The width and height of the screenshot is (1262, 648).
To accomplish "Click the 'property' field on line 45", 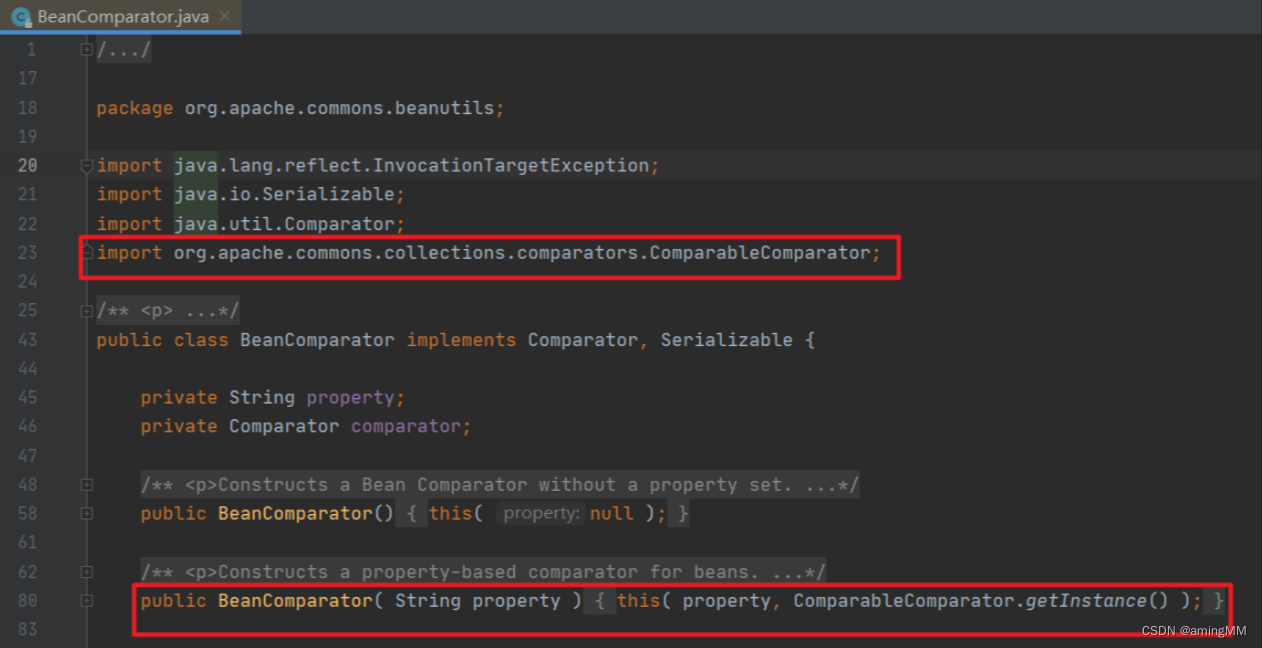I will pos(350,398).
